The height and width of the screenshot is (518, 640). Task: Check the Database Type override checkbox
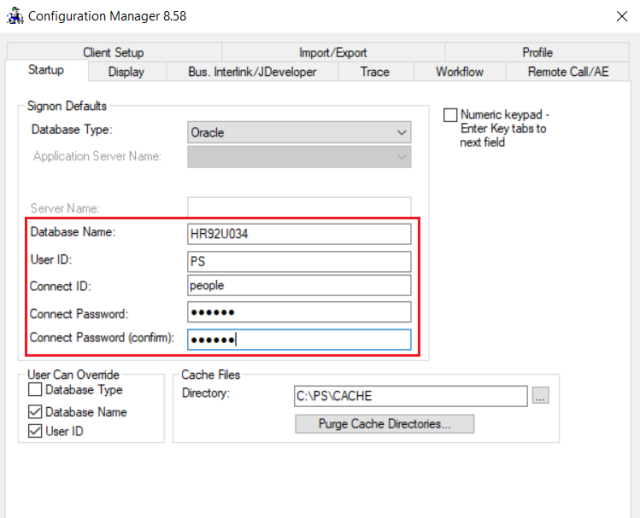coord(35,390)
